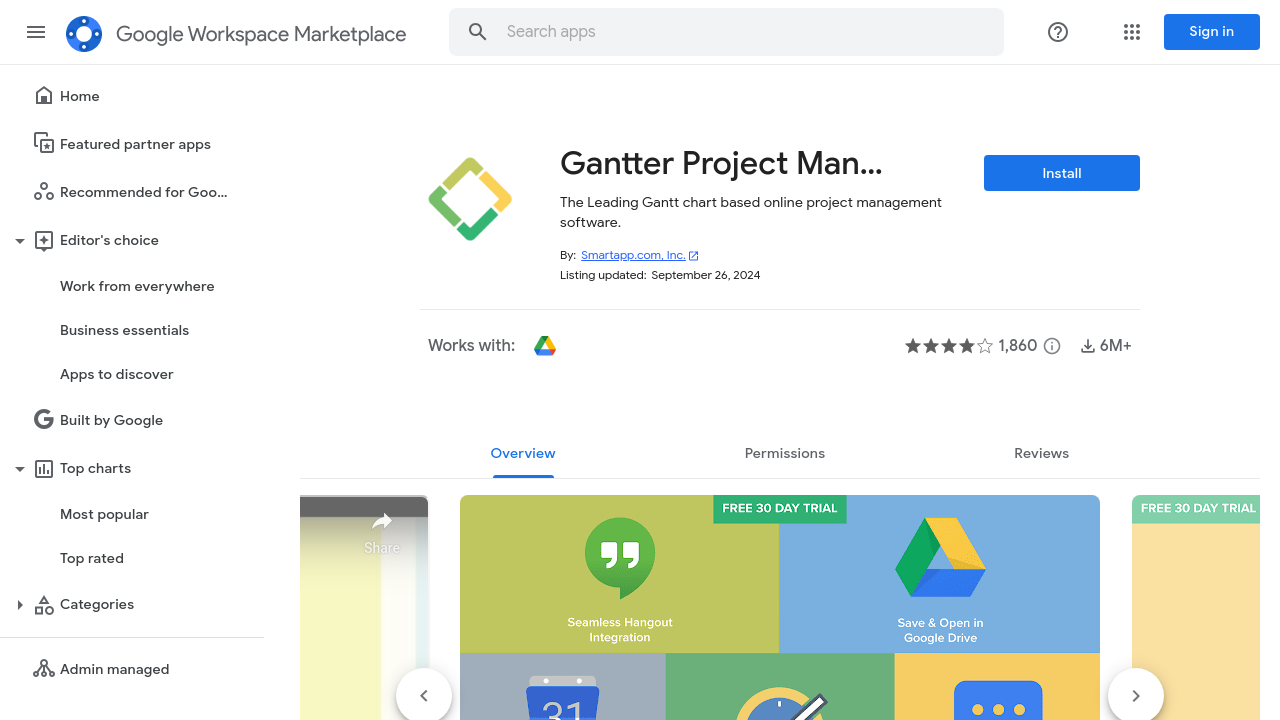Click the Categories shapes icon
The width and height of the screenshot is (1280, 720).
pyautogui.click(x=44, y=604)
